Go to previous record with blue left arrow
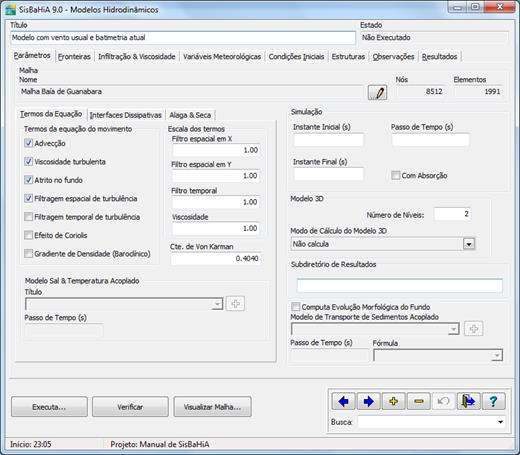The height and width of the screenshot is (455, 520). pos(343,401)
